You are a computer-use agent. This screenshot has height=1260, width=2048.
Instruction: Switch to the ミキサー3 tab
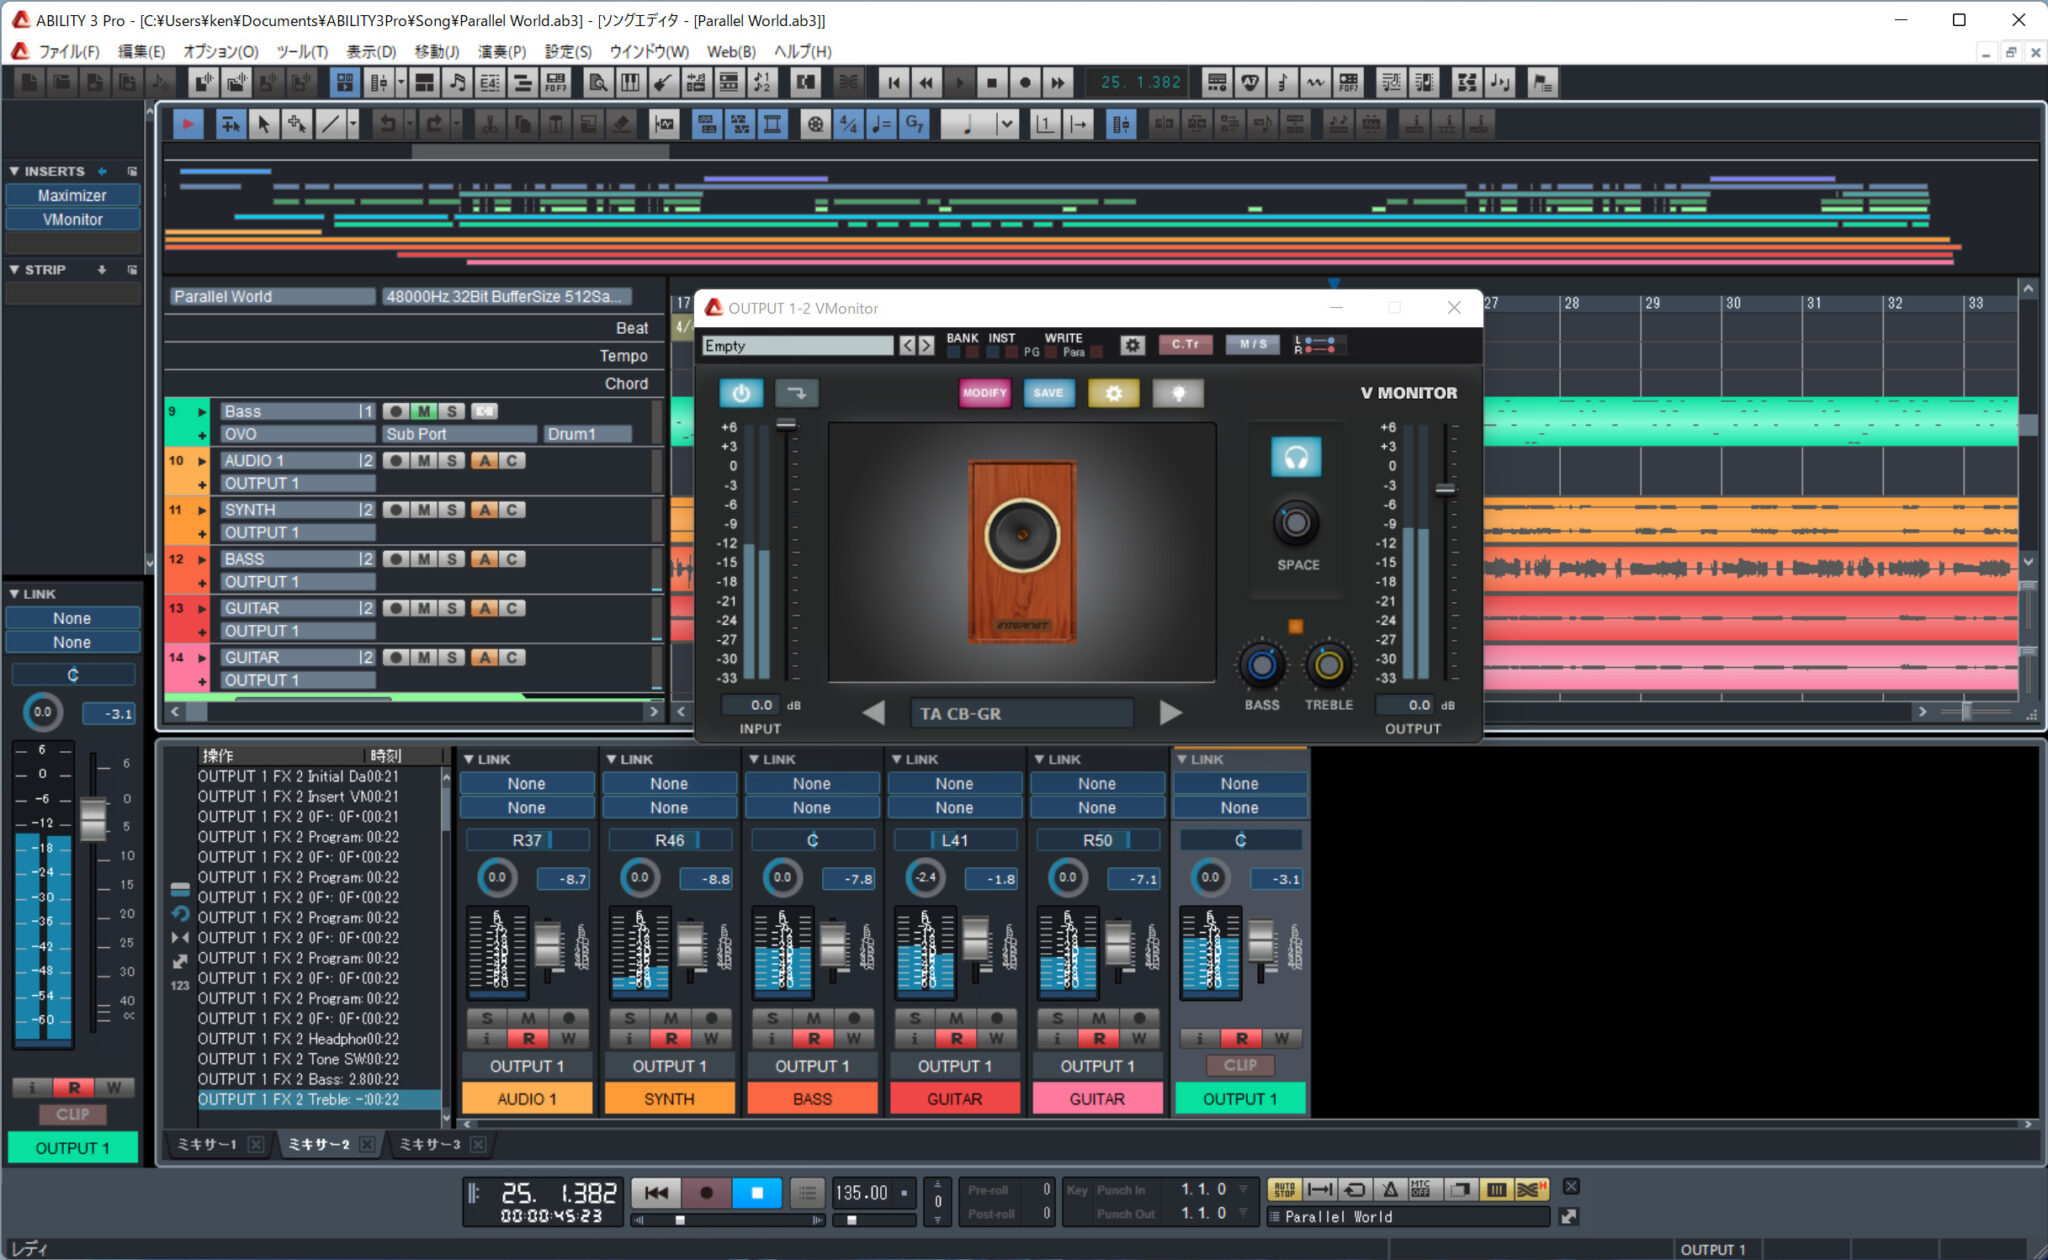tap(430, 1144)
